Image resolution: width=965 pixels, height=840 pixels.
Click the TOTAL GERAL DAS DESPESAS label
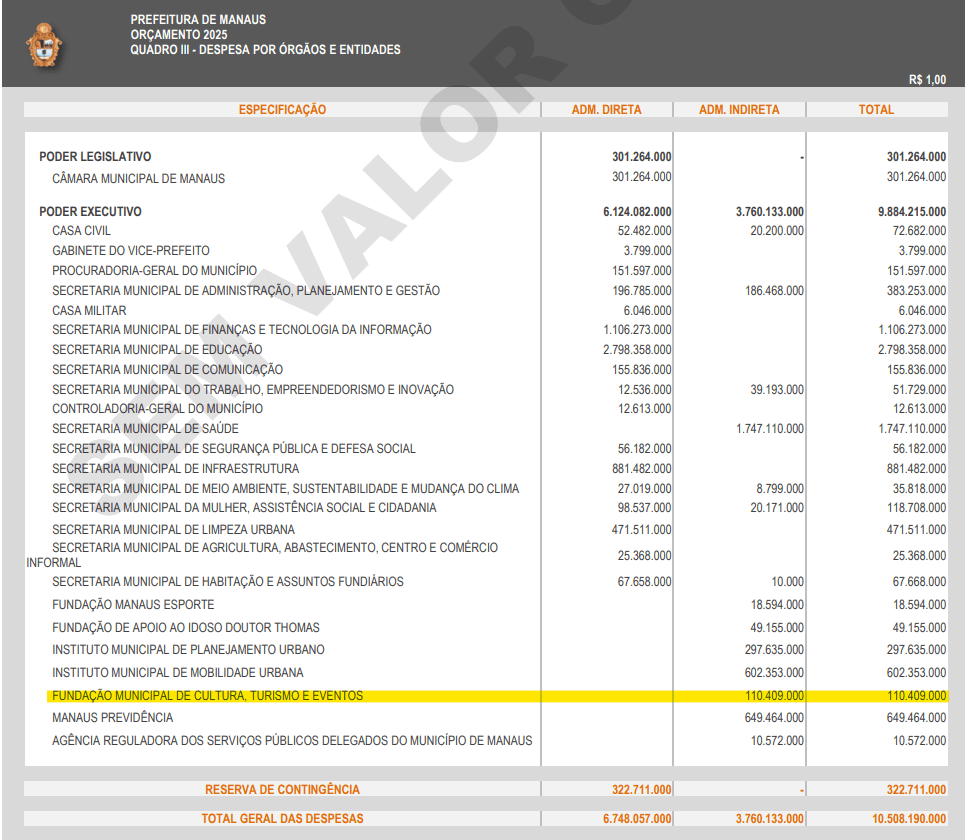[282, 819]
